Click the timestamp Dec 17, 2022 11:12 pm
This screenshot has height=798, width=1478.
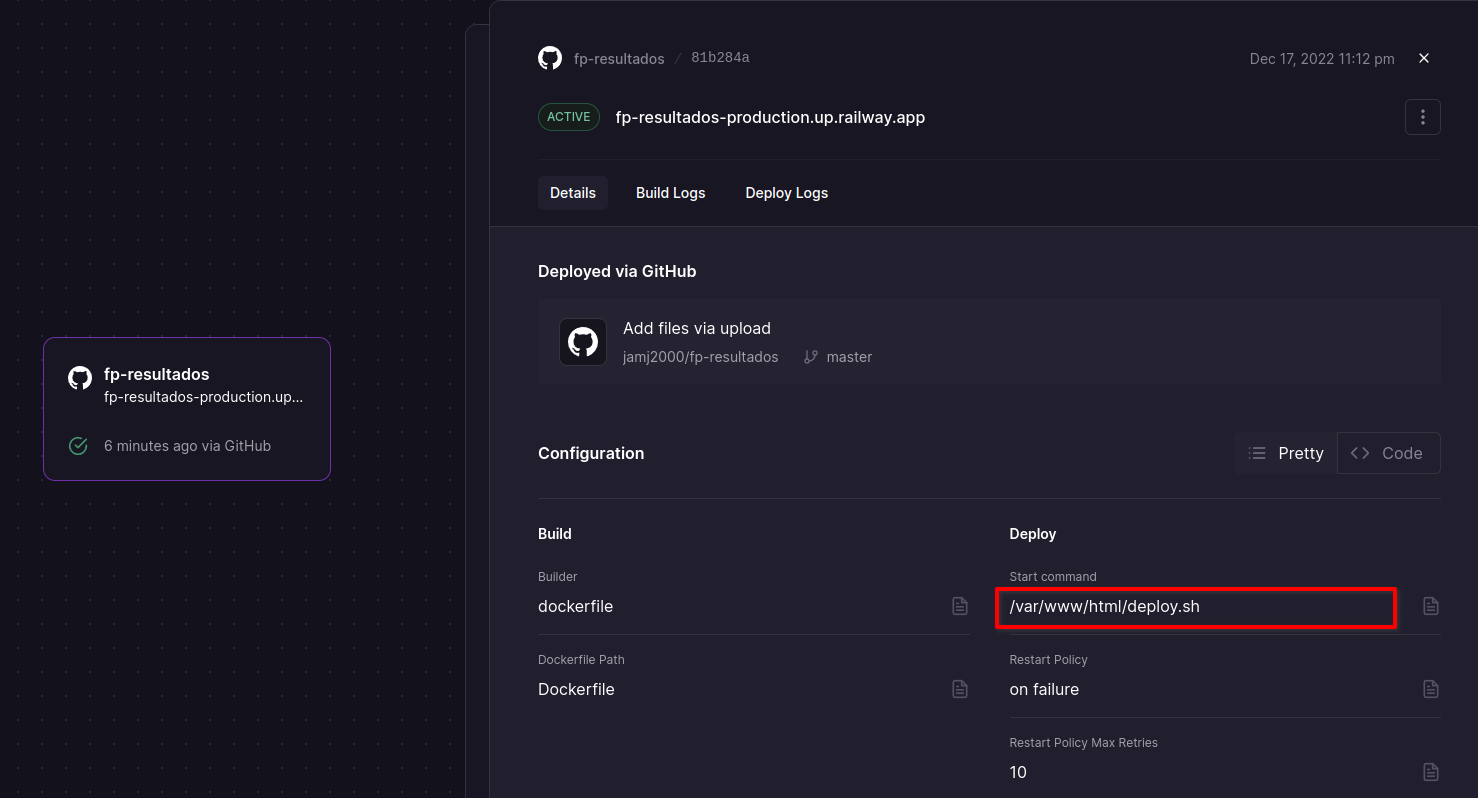coord(1322,59)
